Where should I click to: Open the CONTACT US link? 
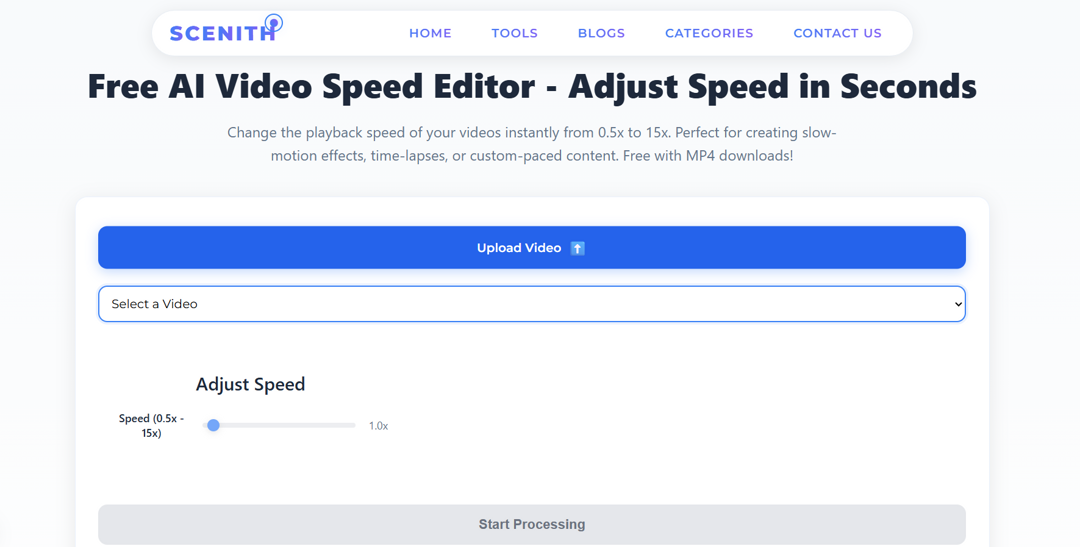[x=838, y=33]
